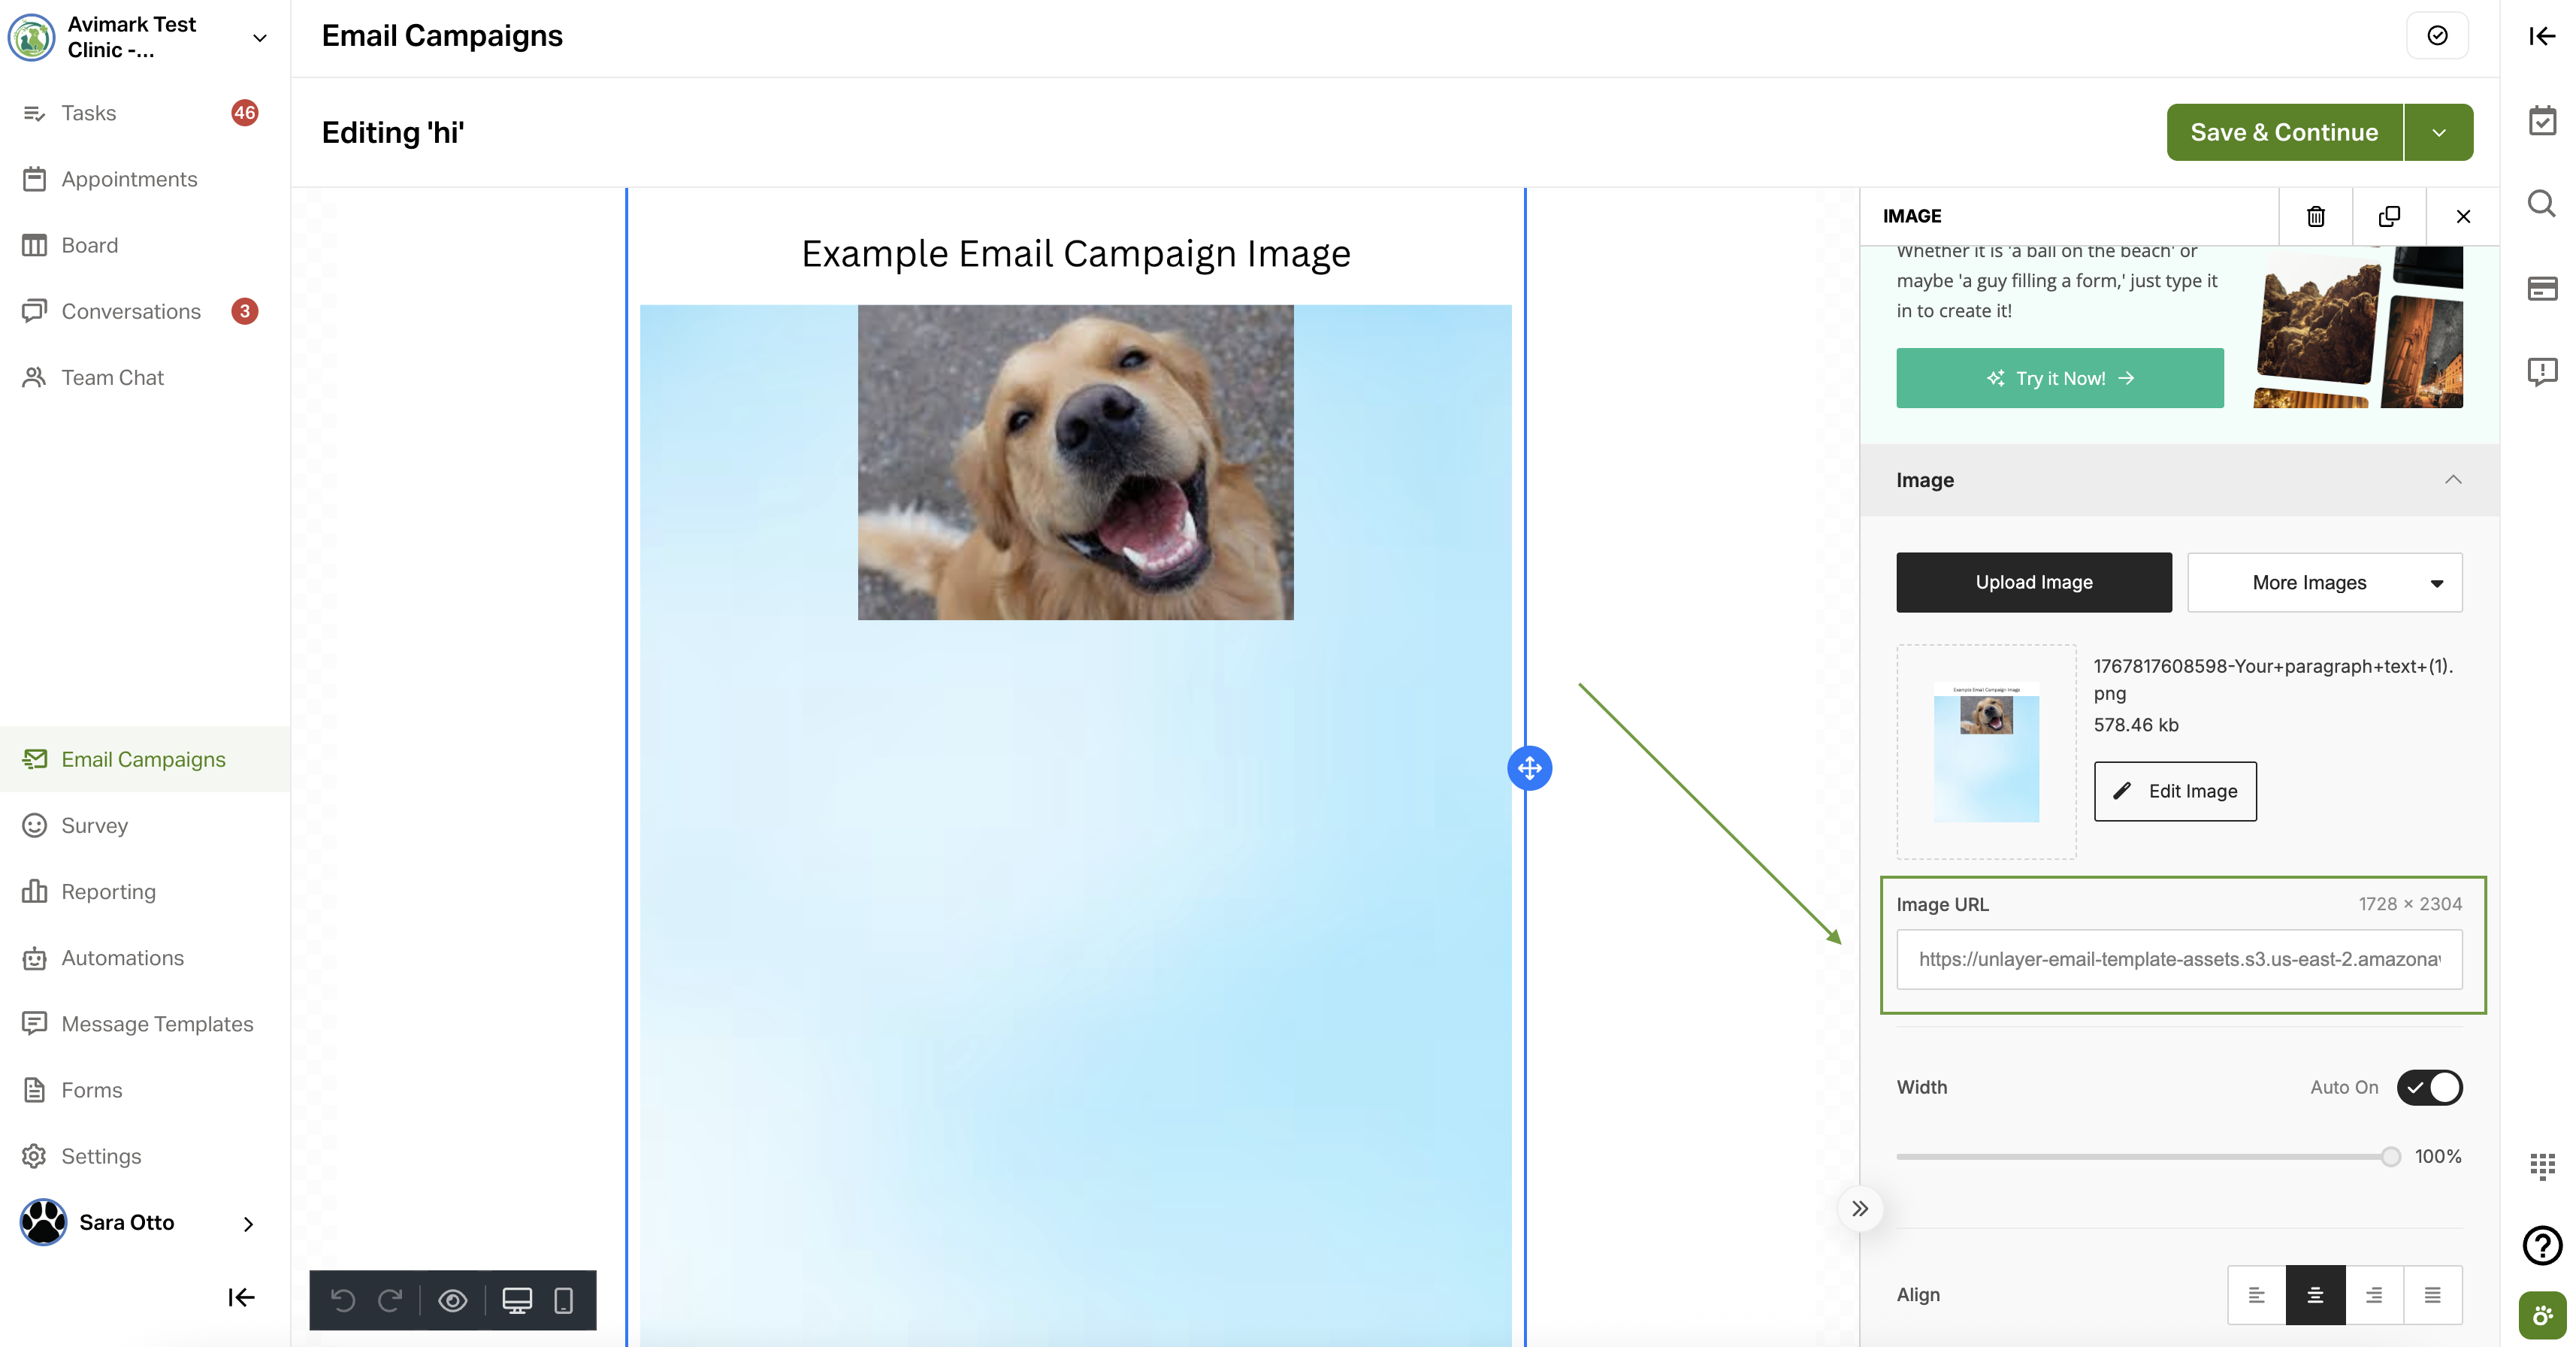Toggle the preview eye icon

click(x=452, y=1300)
